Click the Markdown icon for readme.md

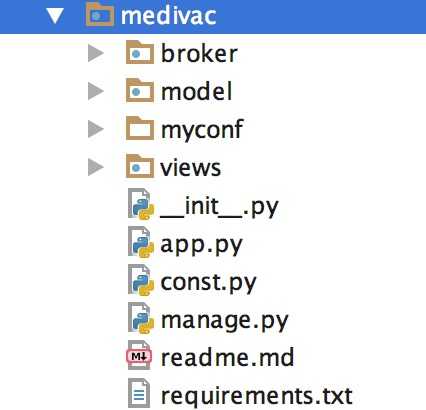(x=139, y=355)
